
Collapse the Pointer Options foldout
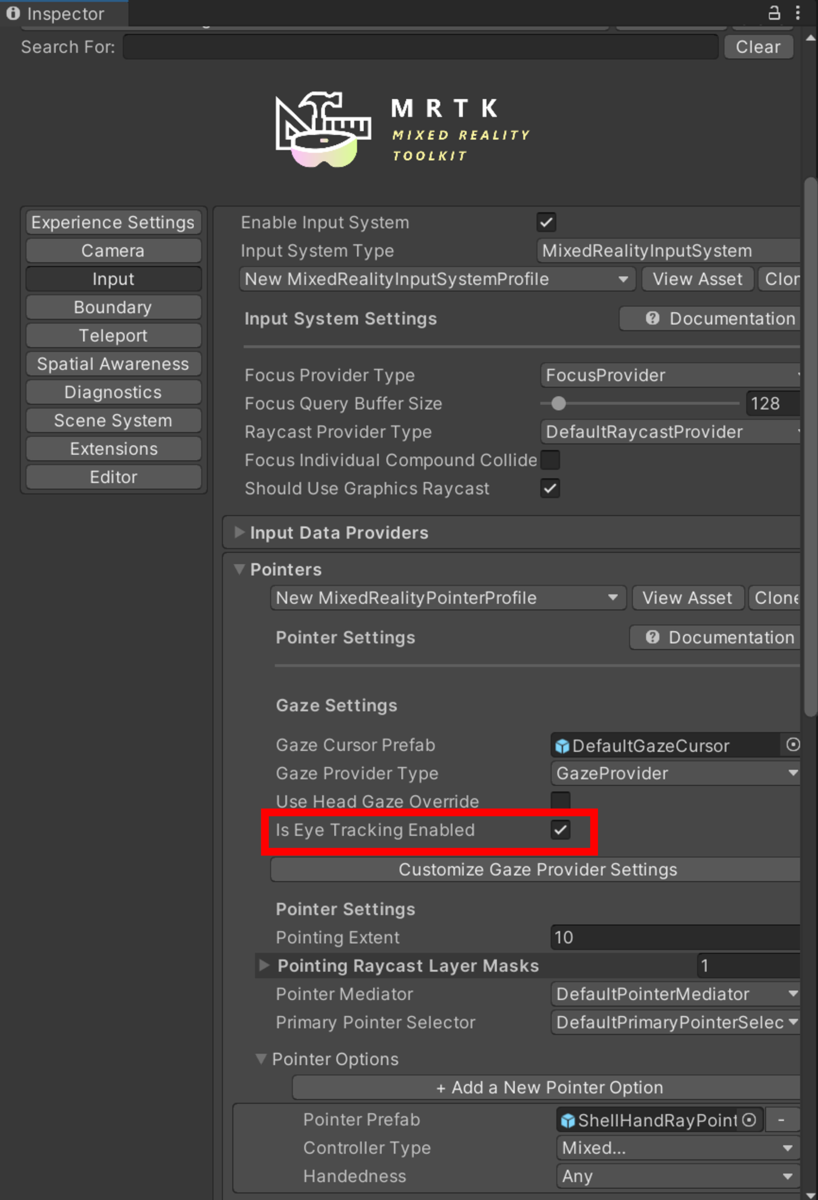(261, 1059)
